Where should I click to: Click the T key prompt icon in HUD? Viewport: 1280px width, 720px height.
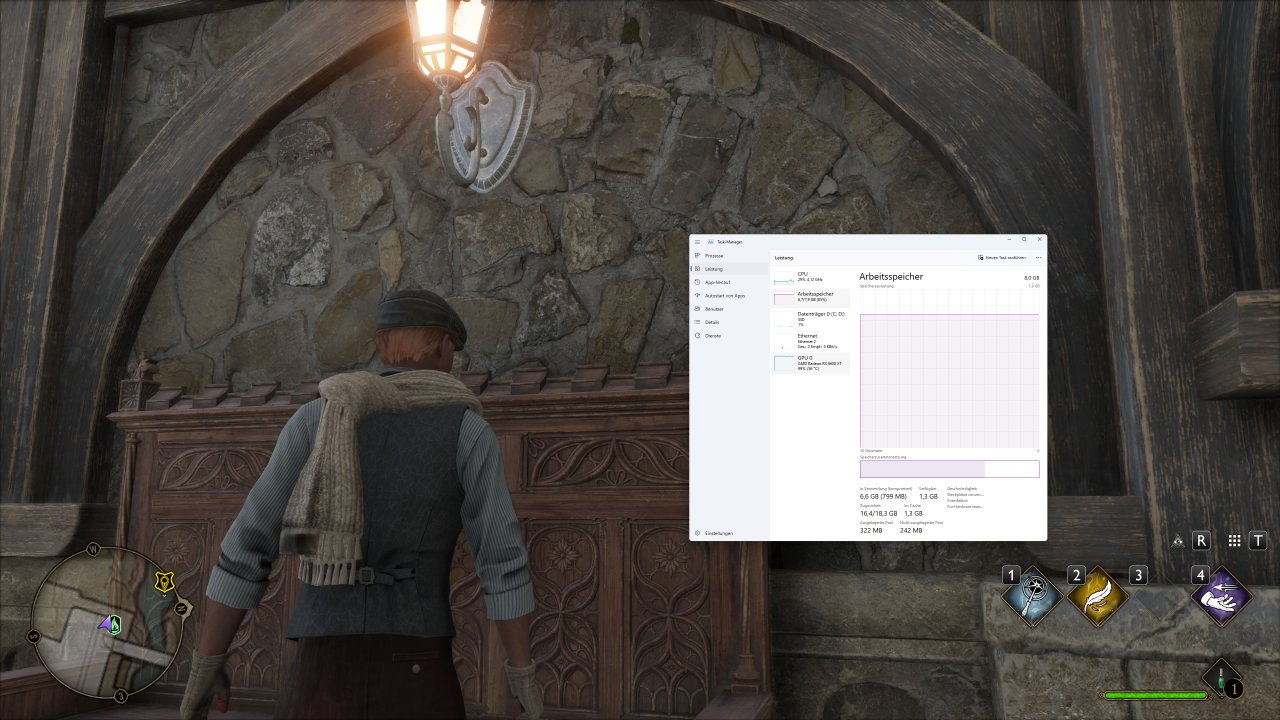pos(1258,541)
